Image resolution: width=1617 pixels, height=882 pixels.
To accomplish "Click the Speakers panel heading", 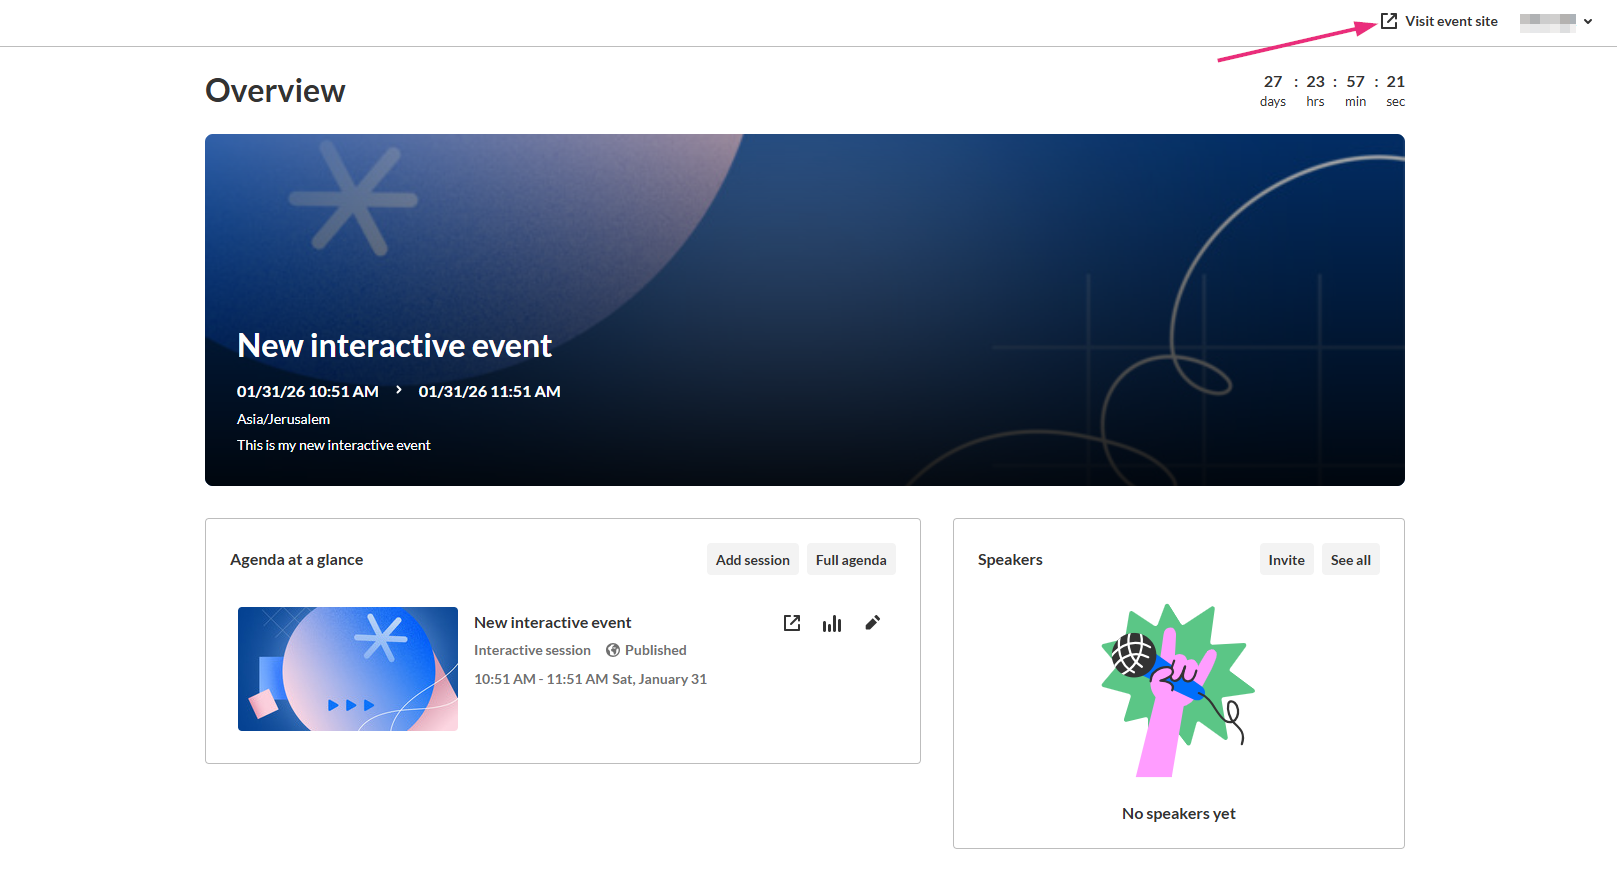I will tap(1010, 560).
